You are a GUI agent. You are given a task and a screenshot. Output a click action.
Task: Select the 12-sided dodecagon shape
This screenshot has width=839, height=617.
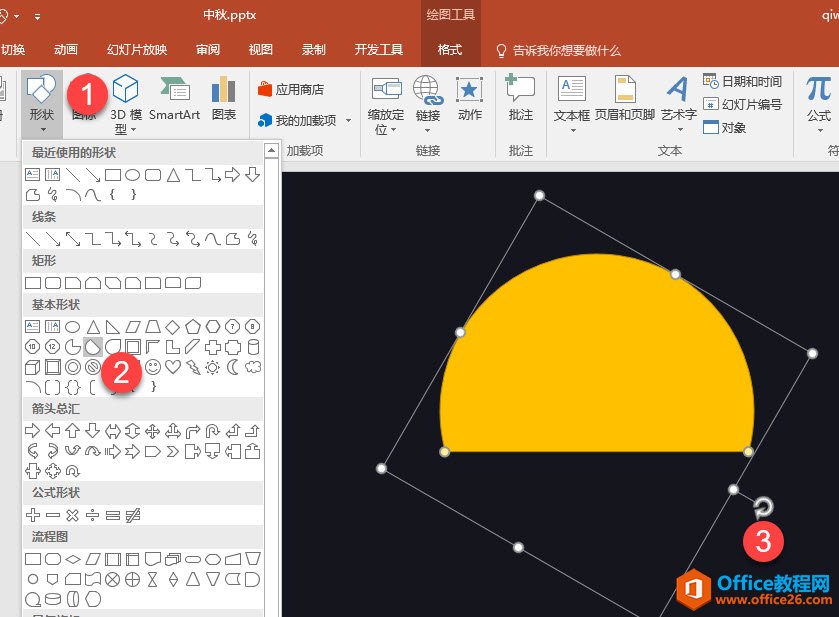52,347
